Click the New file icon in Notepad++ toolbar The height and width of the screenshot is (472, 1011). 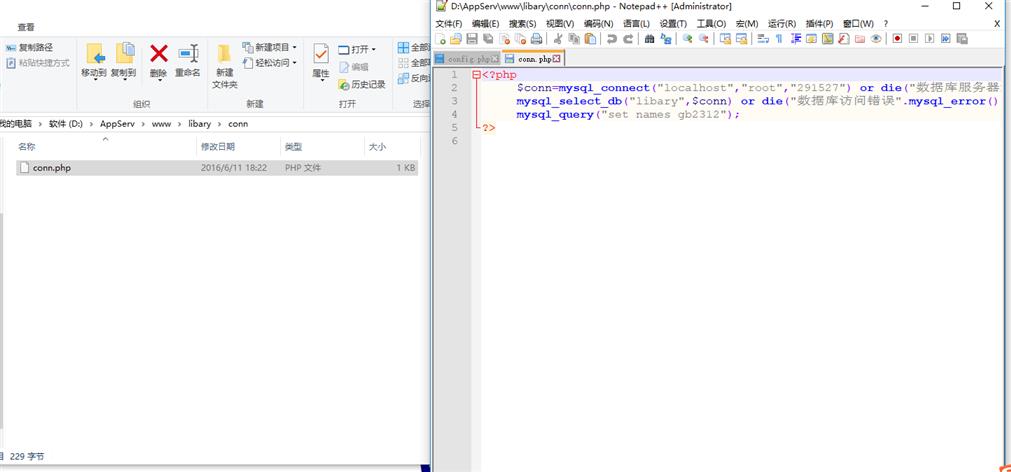pyautogui.click(x=441, y=39)
